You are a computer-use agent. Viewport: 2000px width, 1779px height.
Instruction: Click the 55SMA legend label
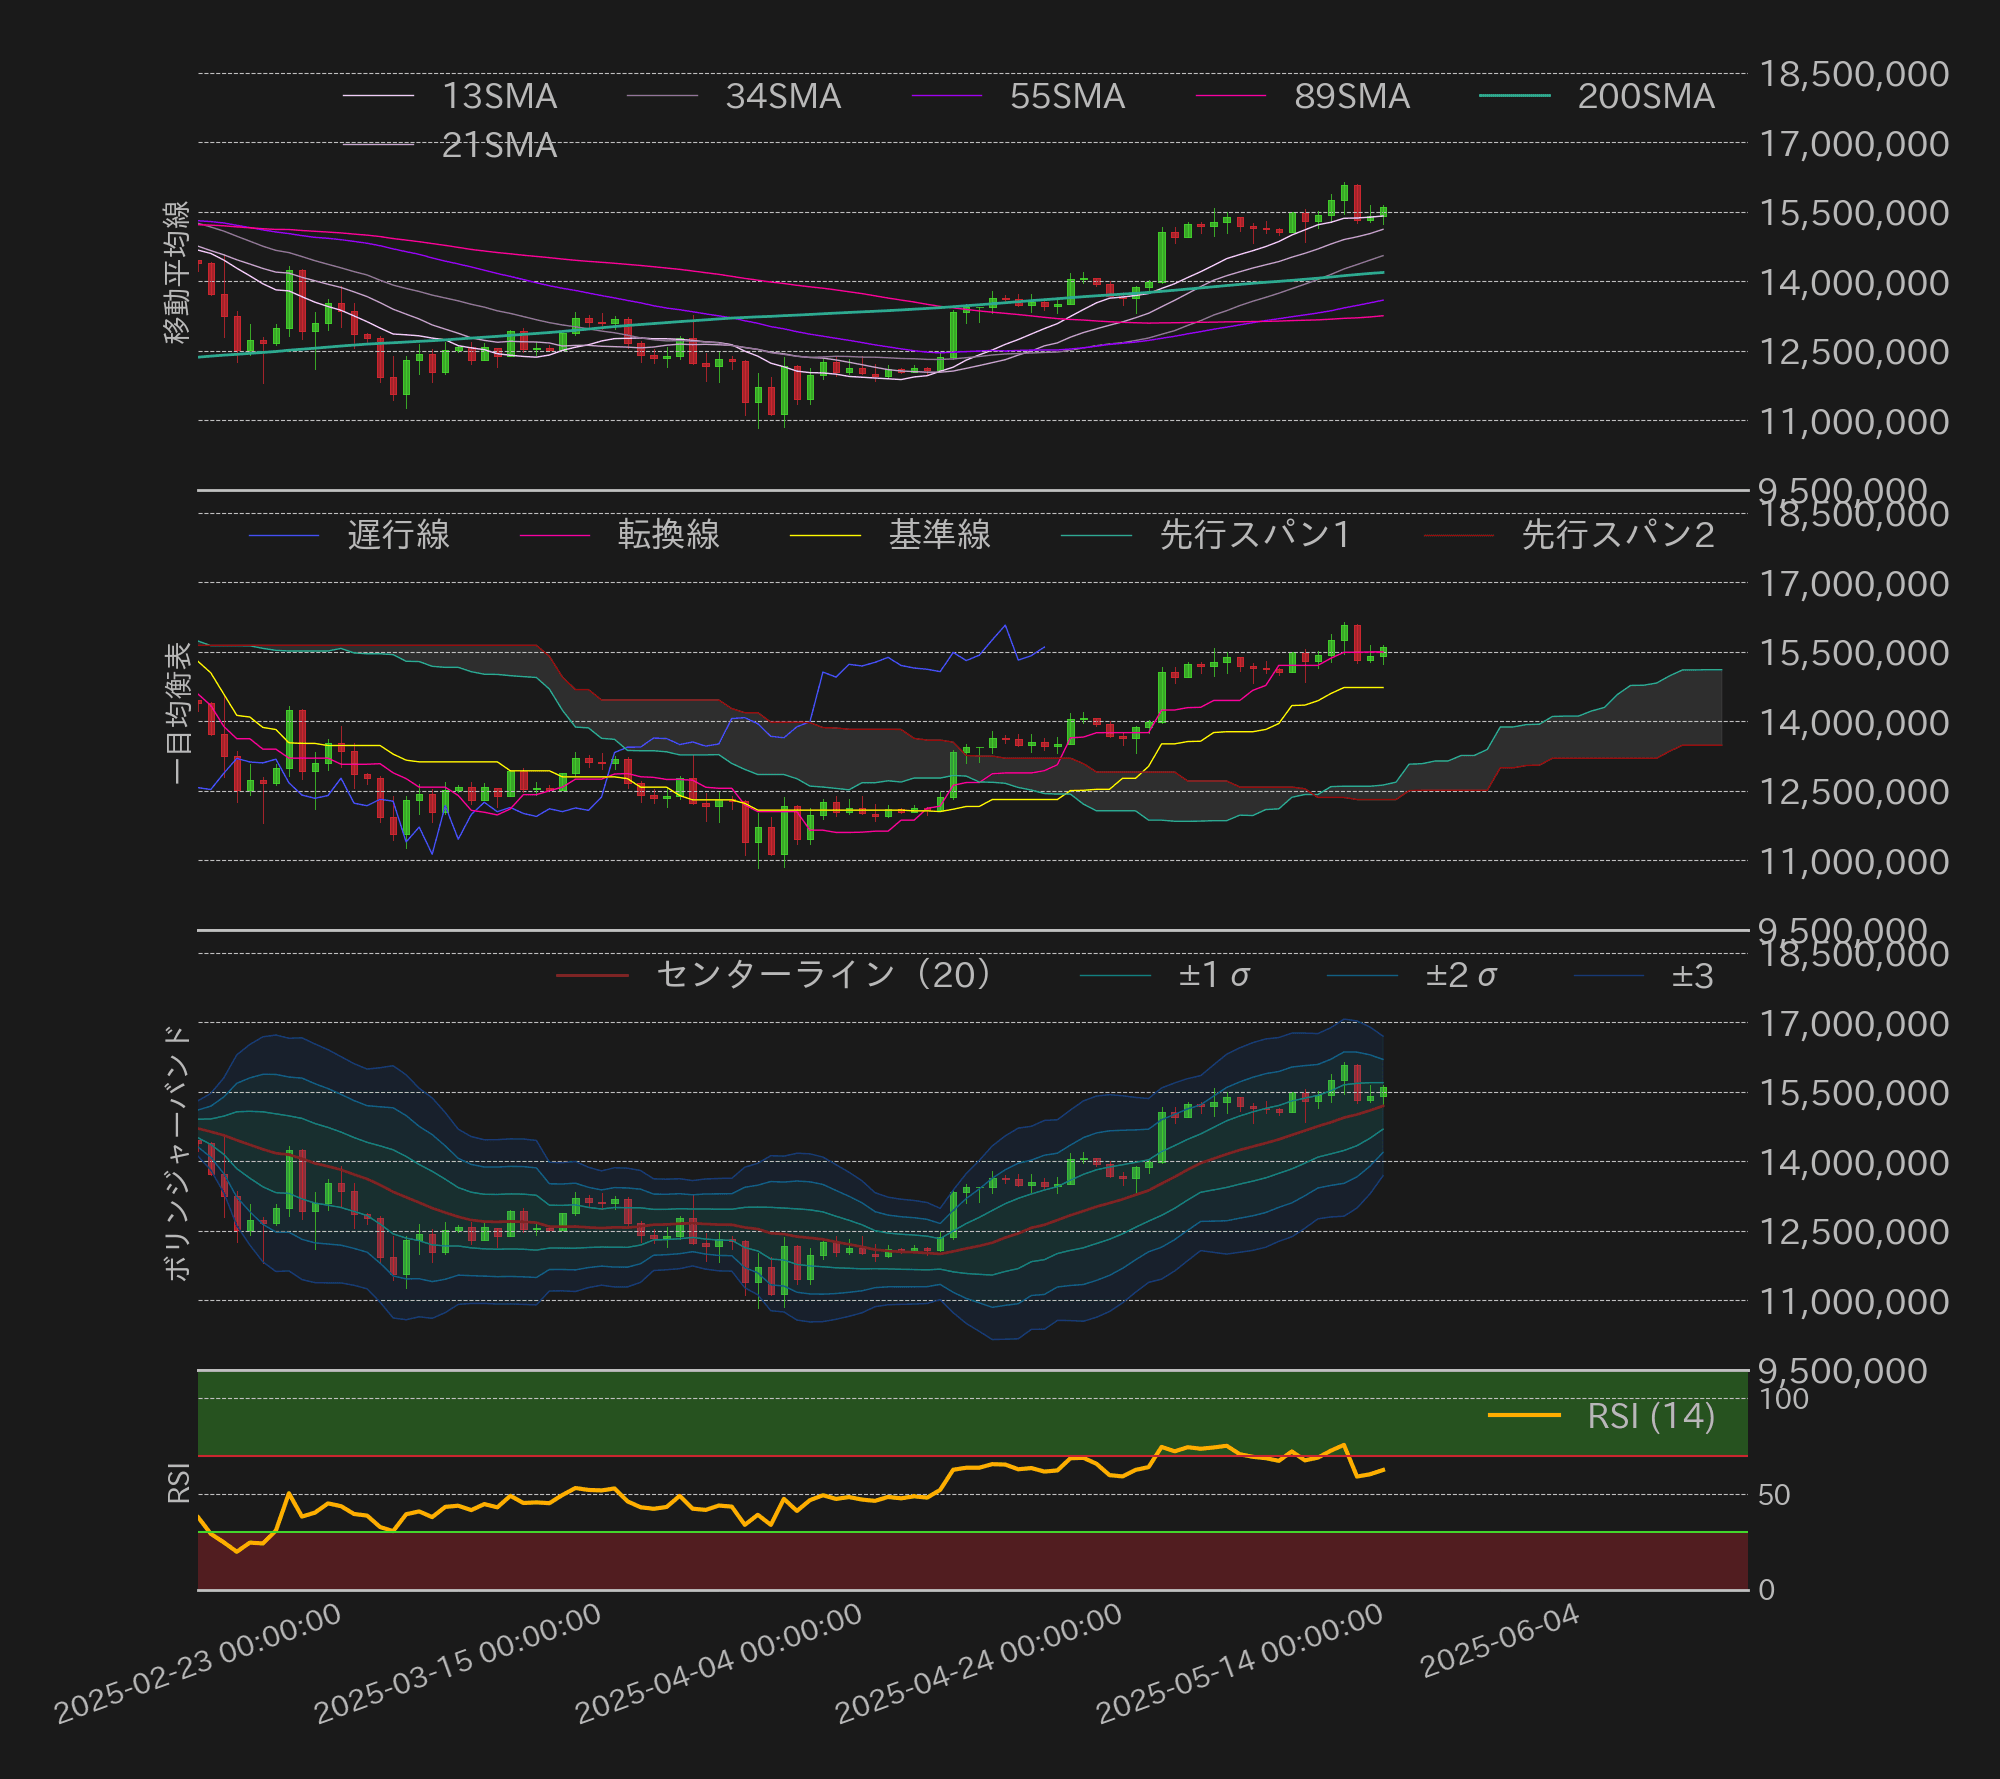pyautogui.click(x=1066, y=97)
